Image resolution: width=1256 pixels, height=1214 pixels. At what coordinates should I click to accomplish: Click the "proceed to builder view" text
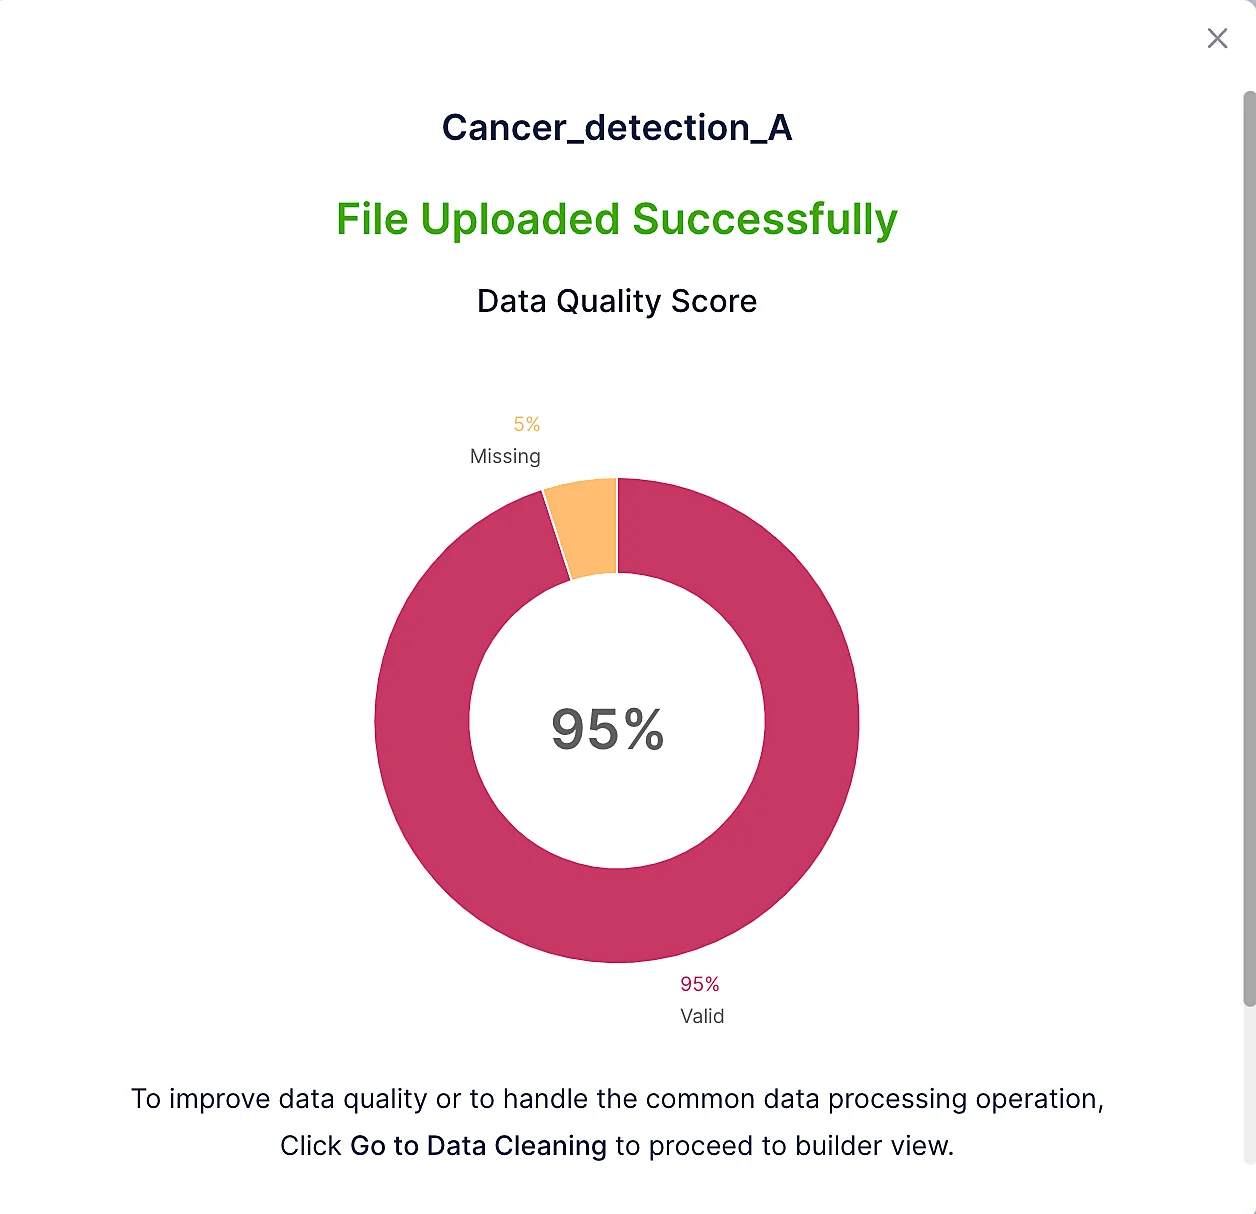point(801,1146)
